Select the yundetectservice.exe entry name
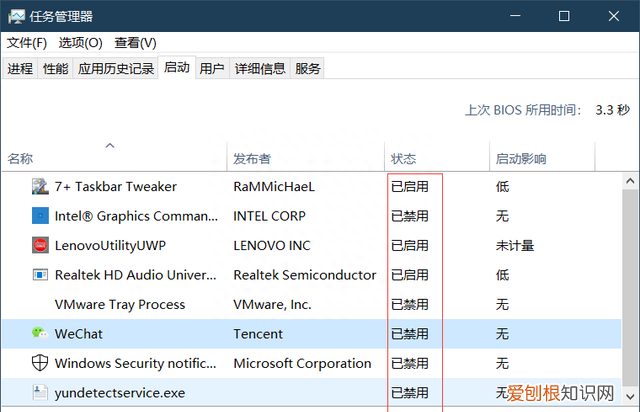The height and width of the screenshot is (412, 640). click(x=120, y=392)
